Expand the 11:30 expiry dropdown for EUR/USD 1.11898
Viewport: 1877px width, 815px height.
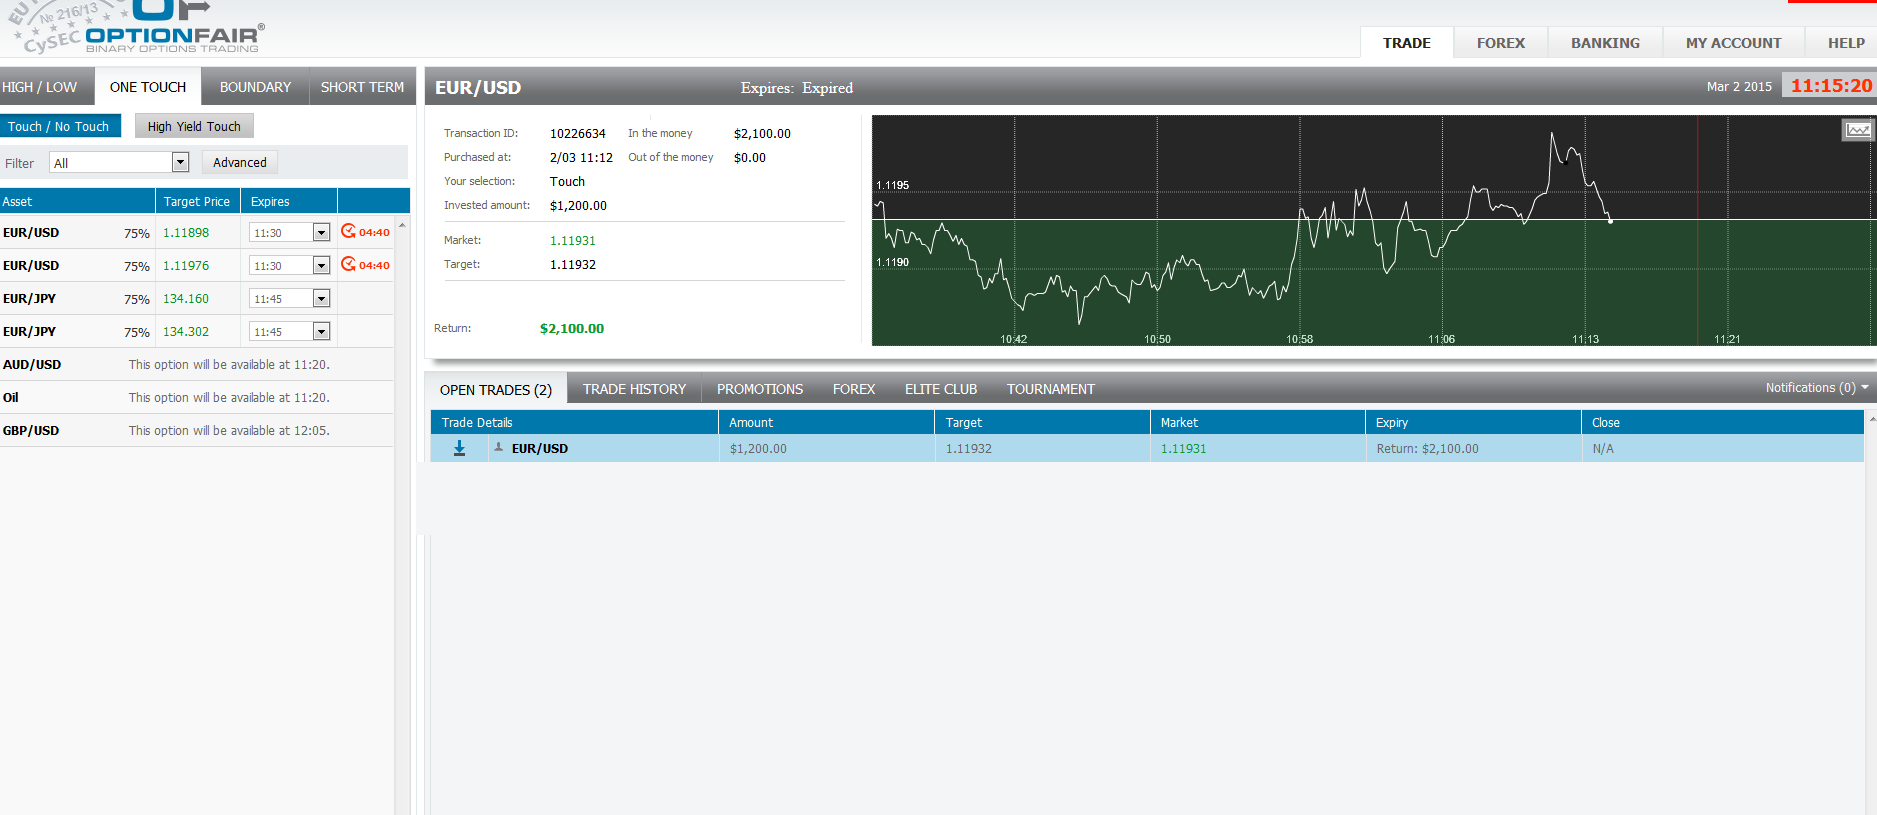click(x=321, y=233)
